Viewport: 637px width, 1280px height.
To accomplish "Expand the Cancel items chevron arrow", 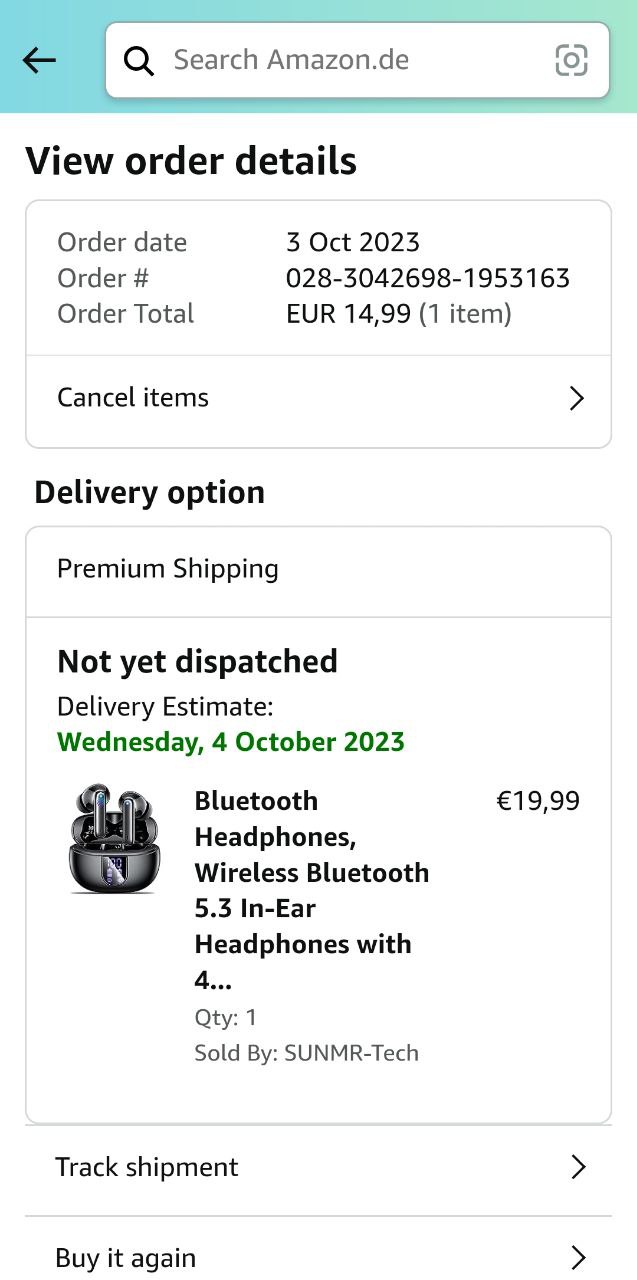I will tap(576, 399).
